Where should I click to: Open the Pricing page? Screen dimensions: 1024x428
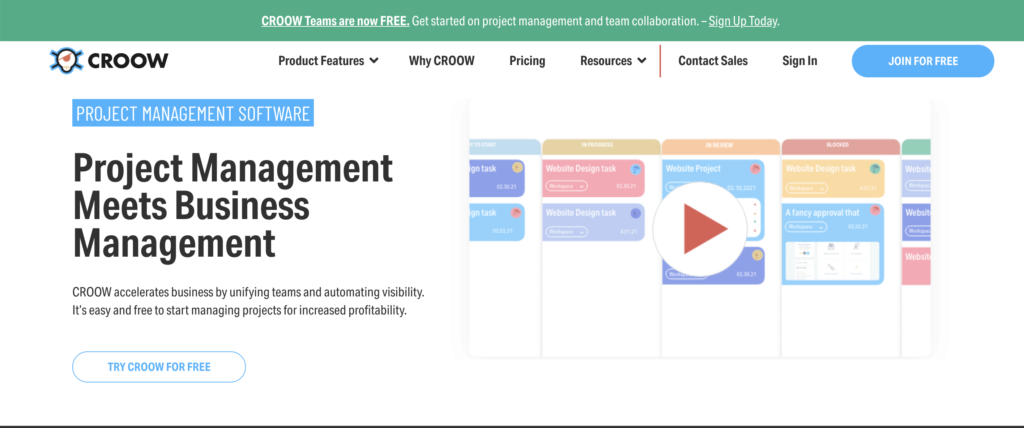tap(527, 61)
